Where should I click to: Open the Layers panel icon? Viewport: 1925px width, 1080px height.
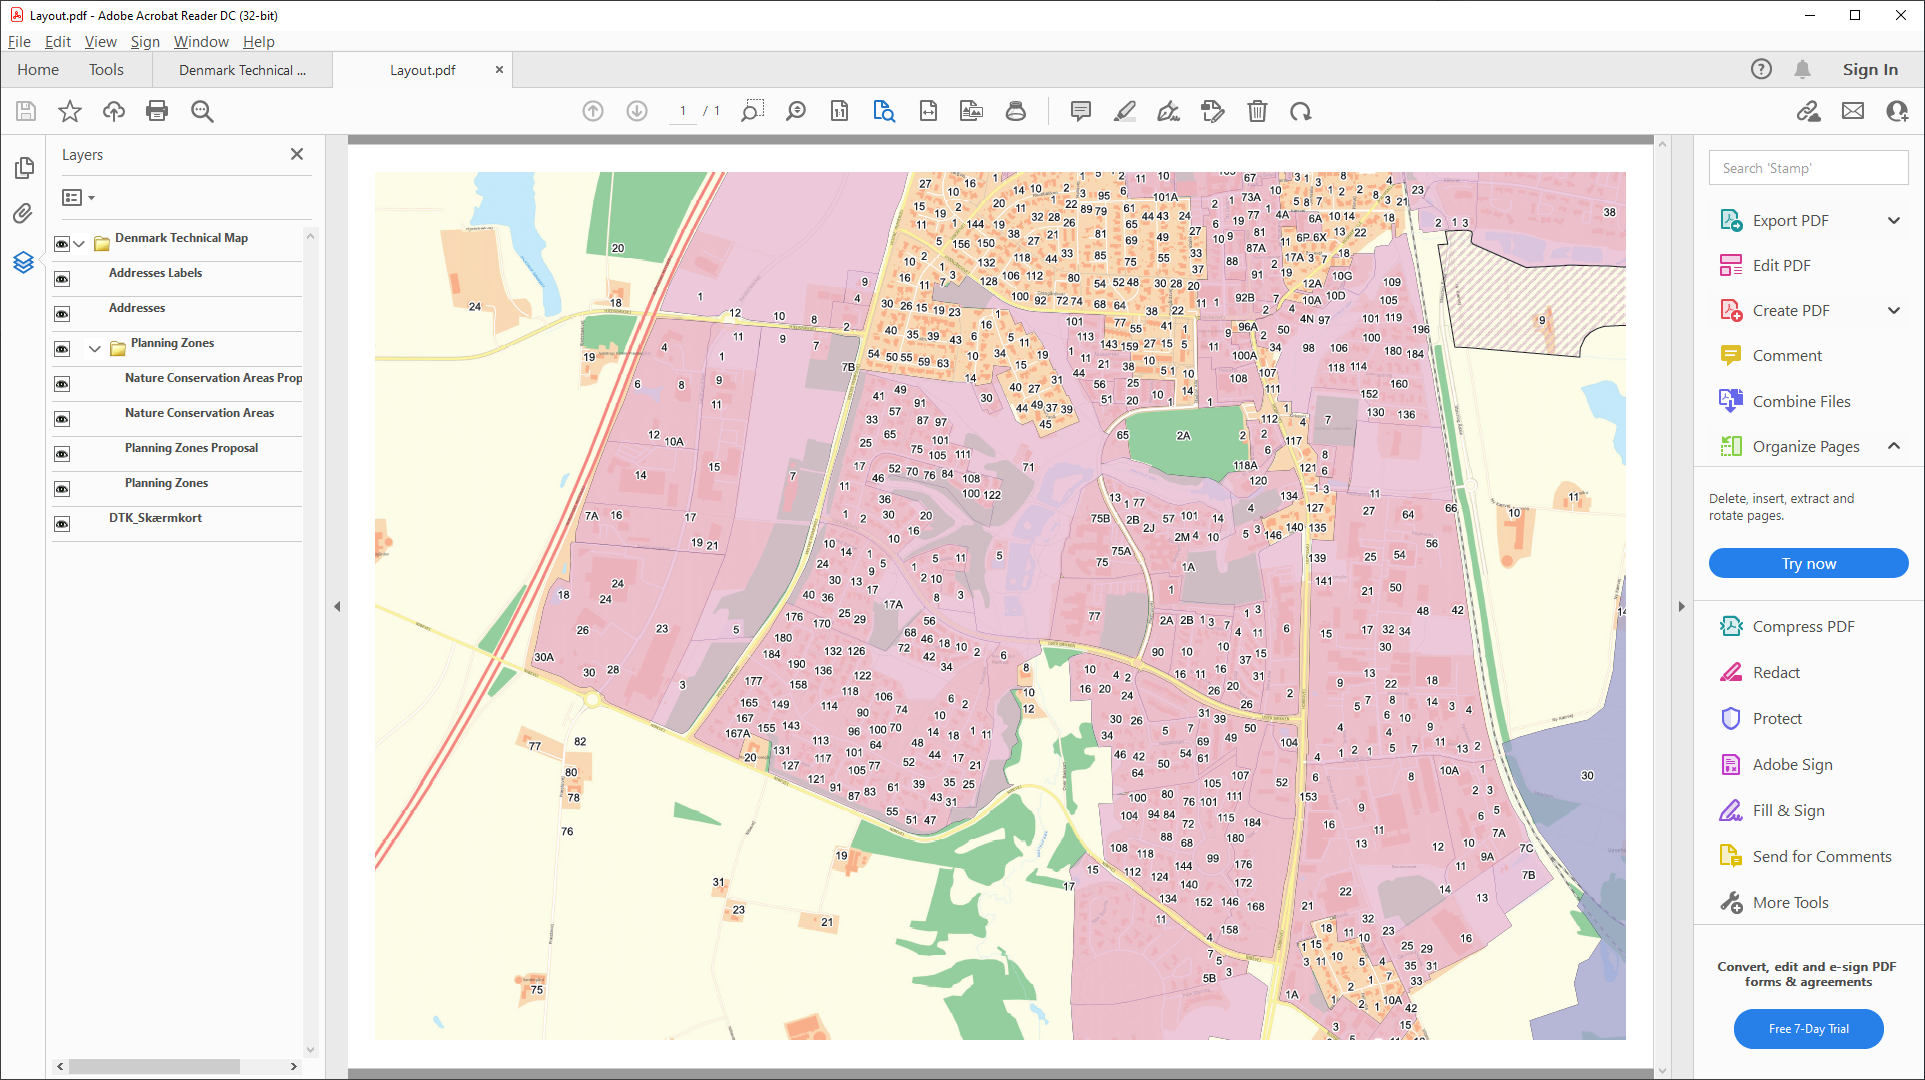23,262
